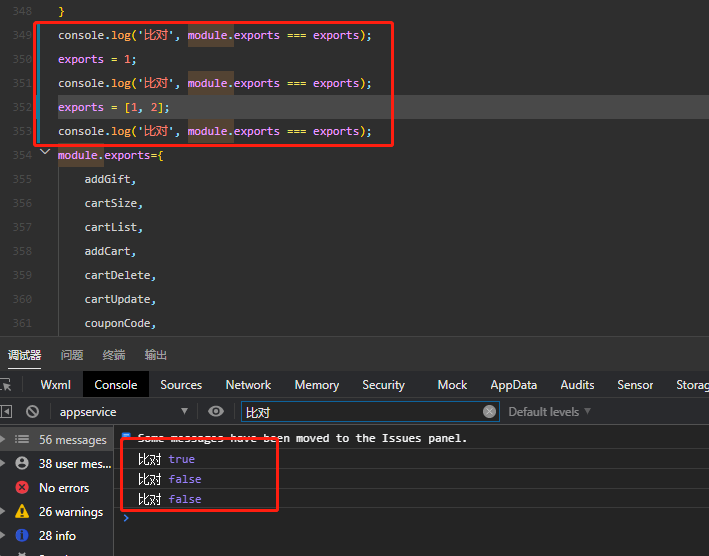The width and height of the screenshot is (709, 556).
Task: Open the Wxml tab
Action: pyautogui.click(x=56, y=385)
